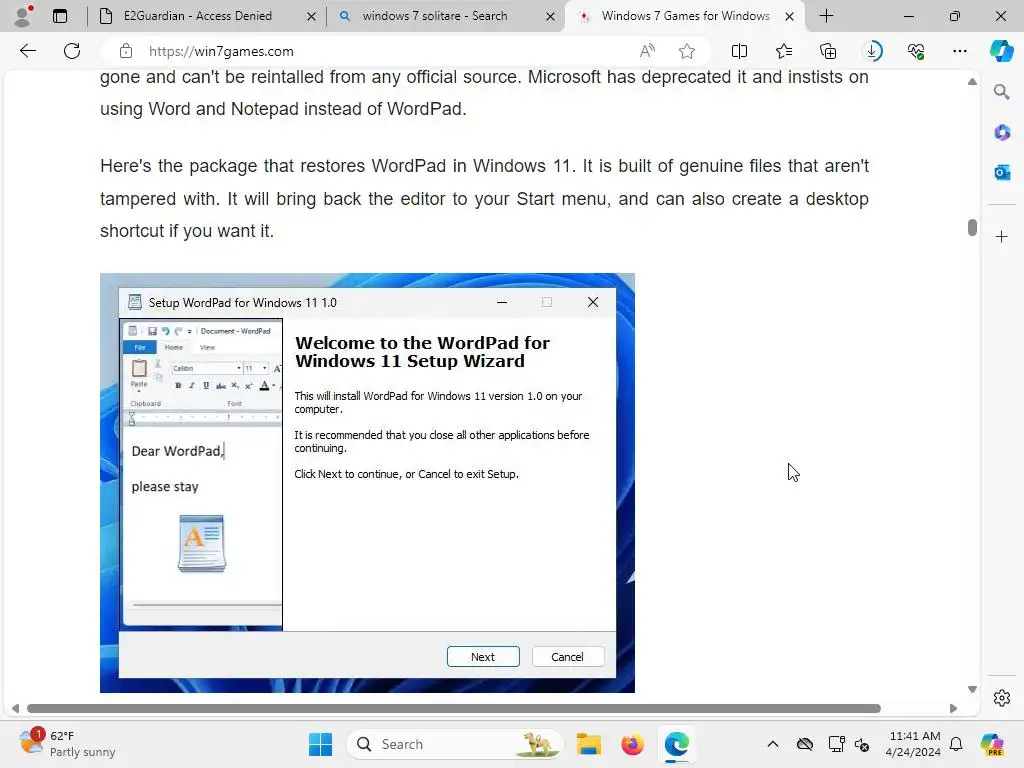Open tab actions menu icon
Viewport: 1024px width, 768px height.
click(60, 16)
